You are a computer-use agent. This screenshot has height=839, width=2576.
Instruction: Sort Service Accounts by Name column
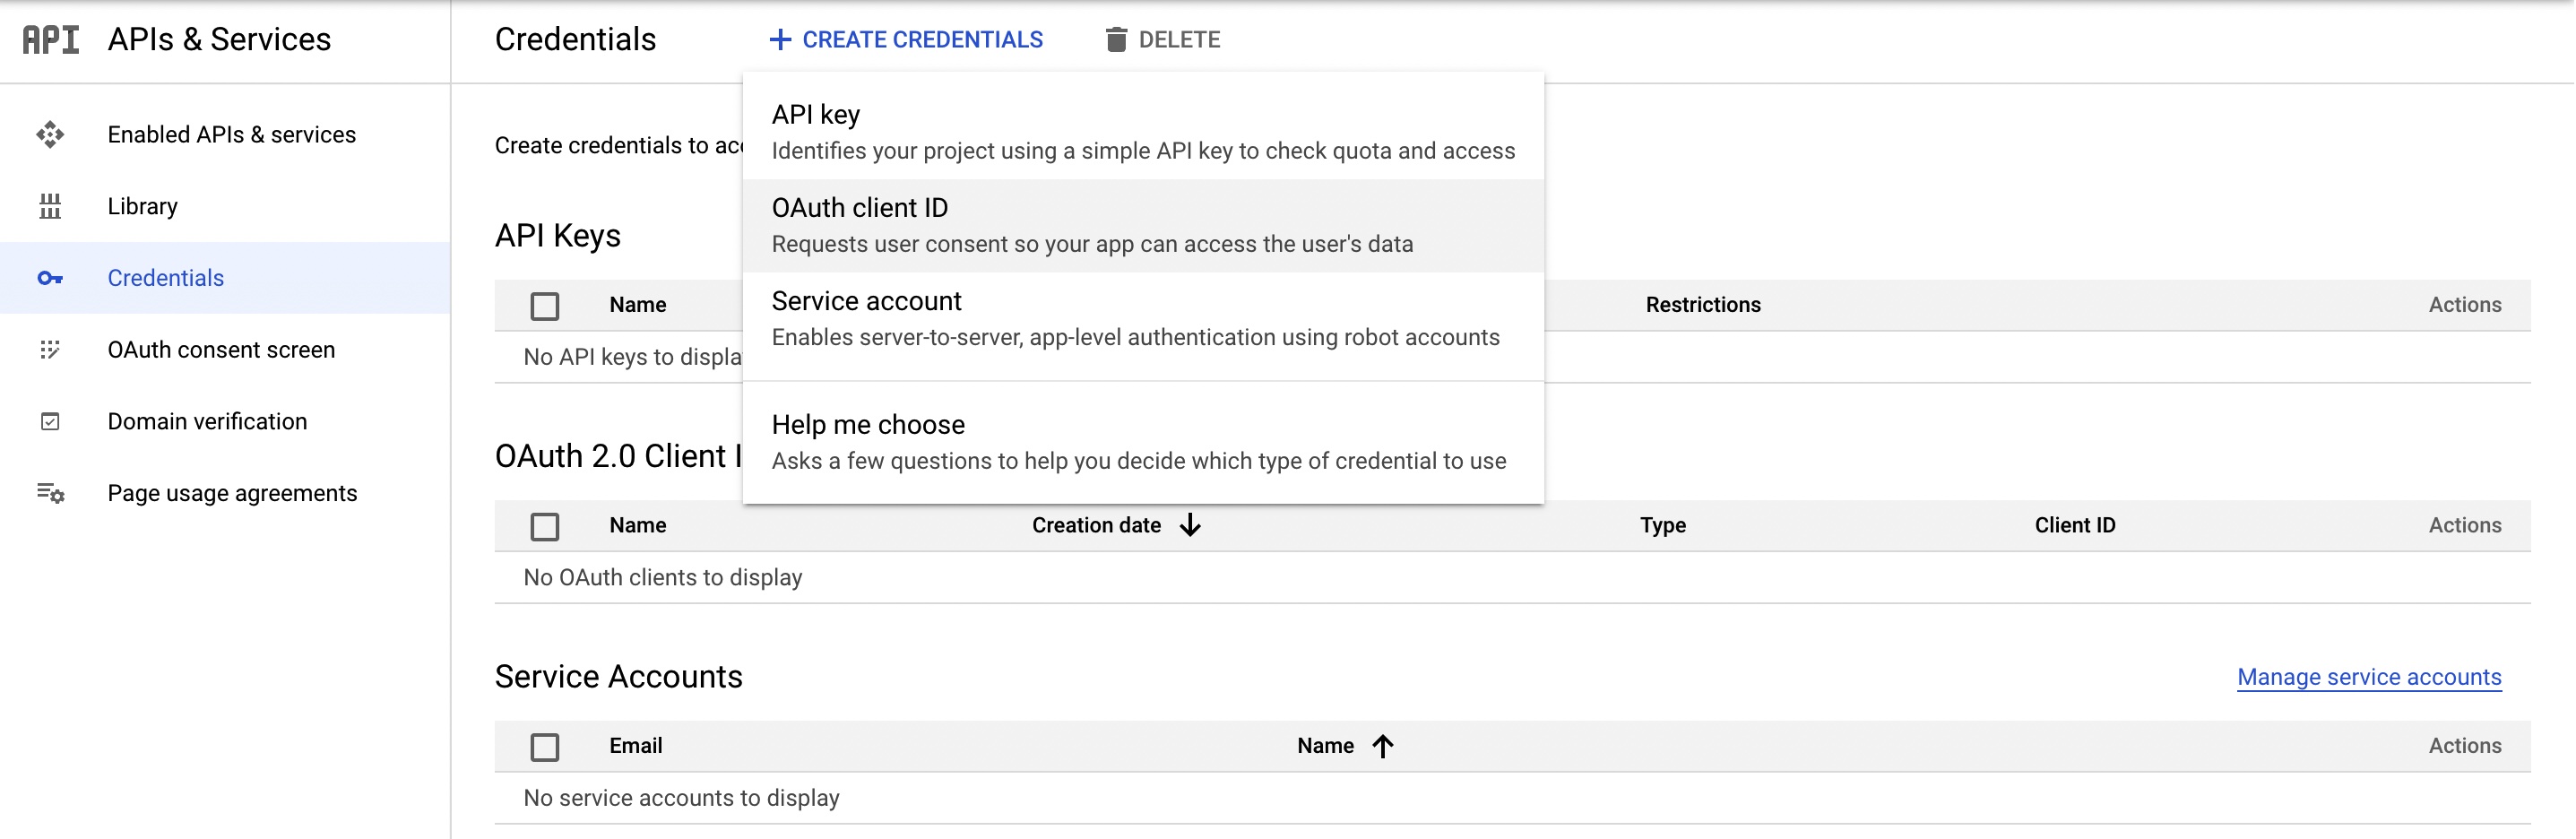click(1325, 746)
